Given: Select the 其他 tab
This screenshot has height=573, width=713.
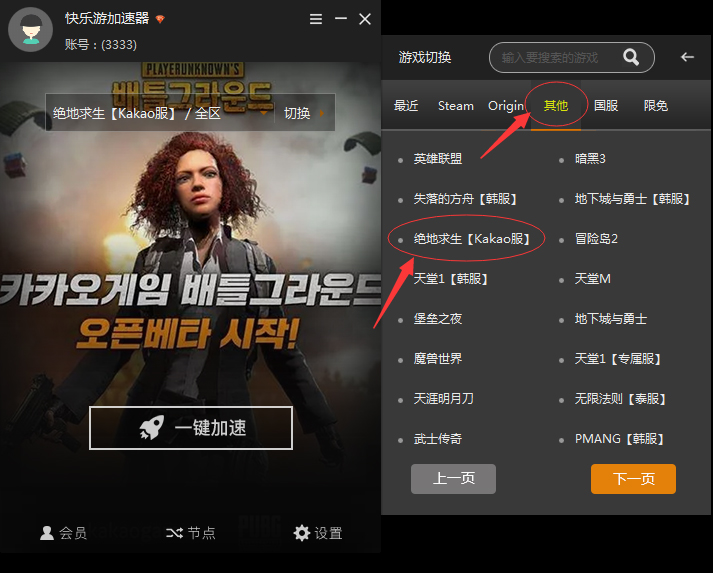Looking at the screenshot, I should pyautogui.click(x=556, y=106).
